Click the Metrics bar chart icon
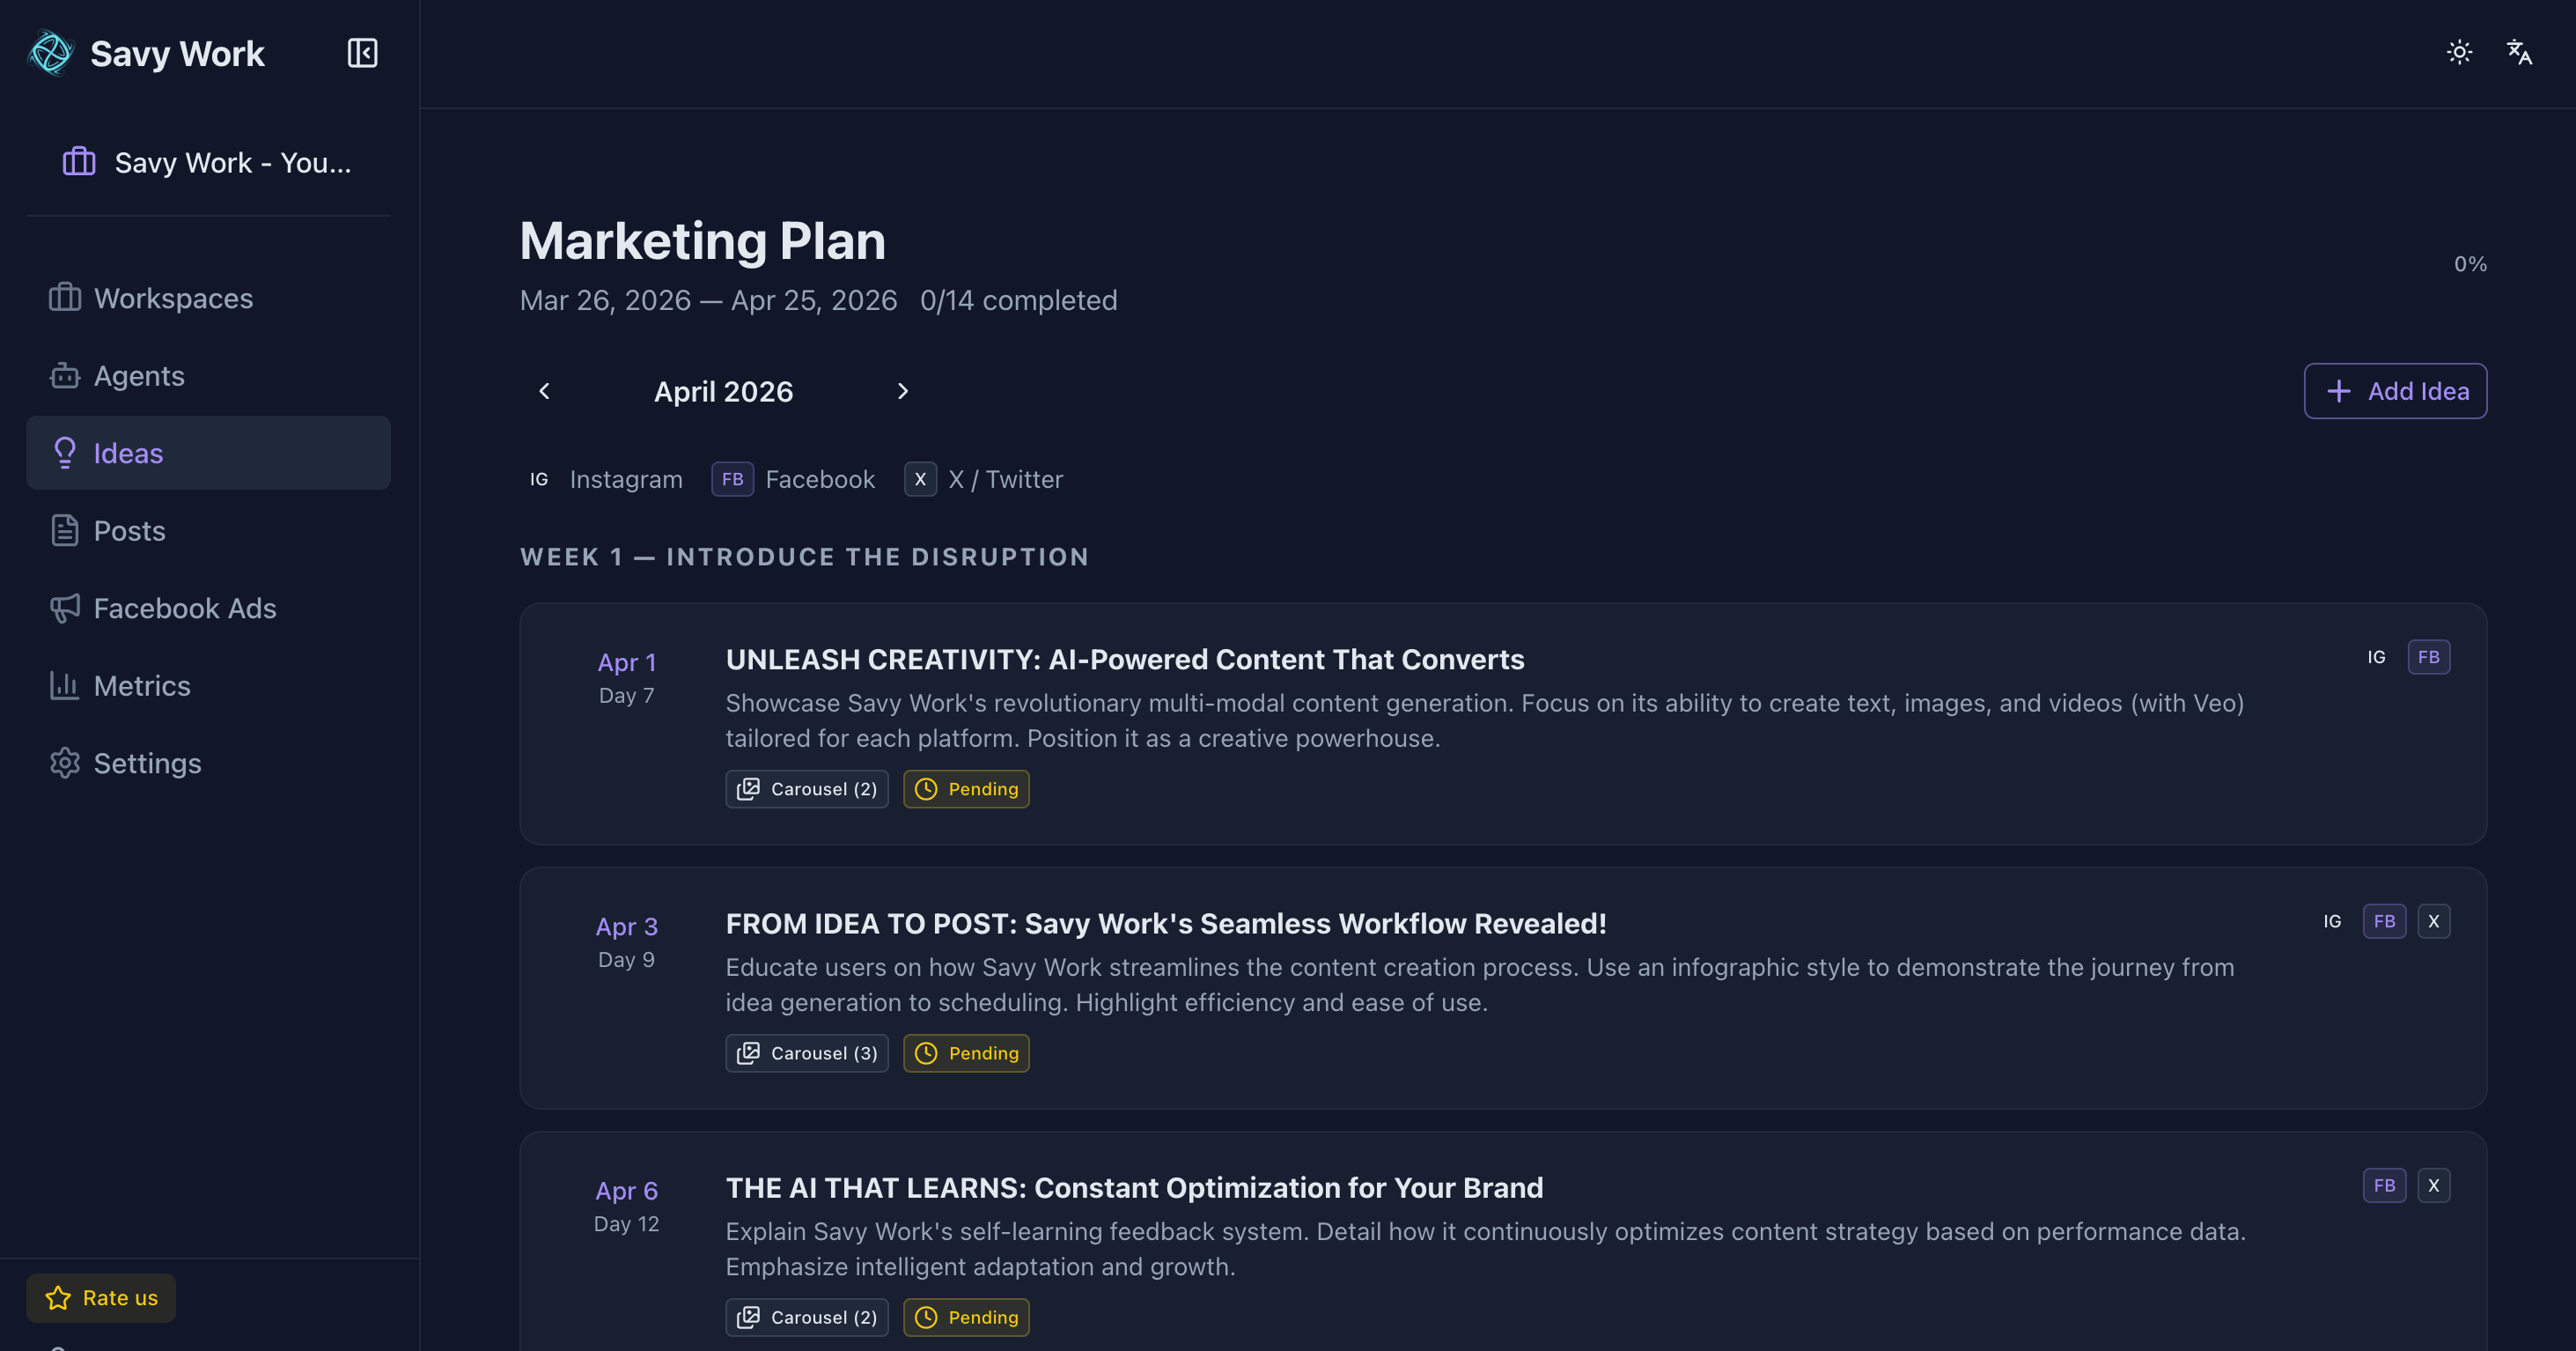This screenshot has width=2576, height=1351. (x=65, y=686)
